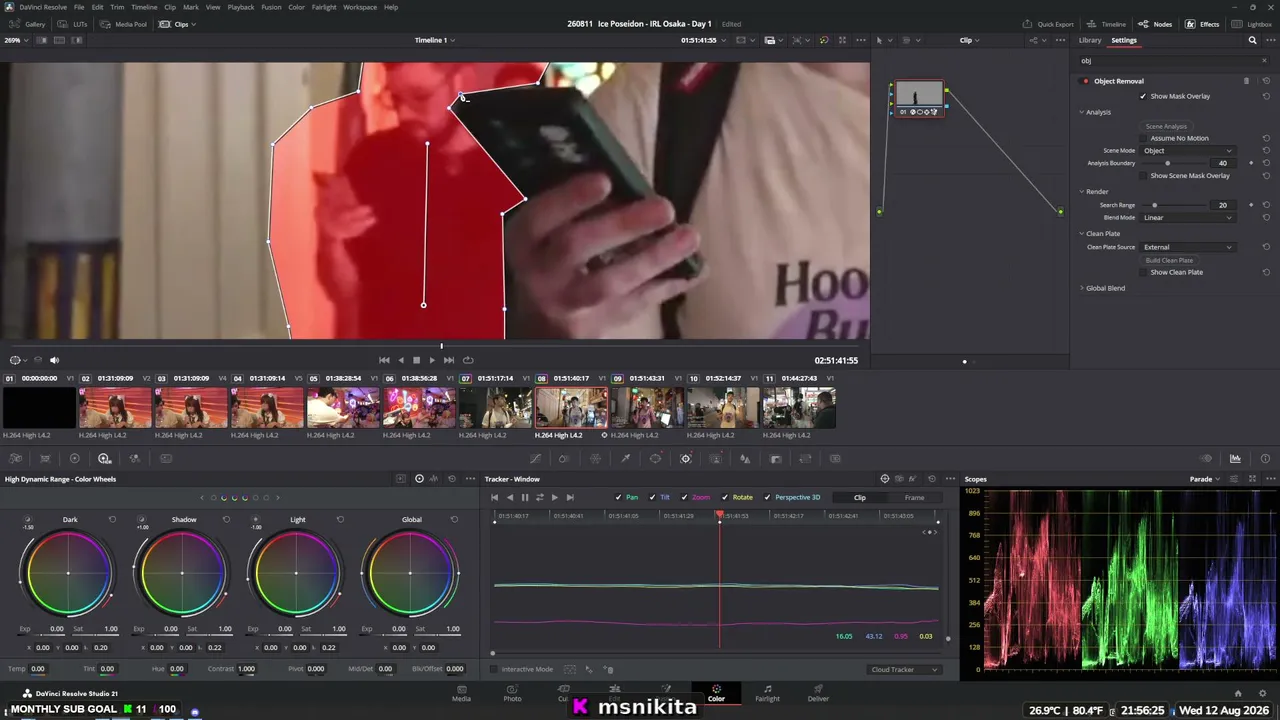
Task: Play the clip forward in viewer
Action: [x=432, y=360]
